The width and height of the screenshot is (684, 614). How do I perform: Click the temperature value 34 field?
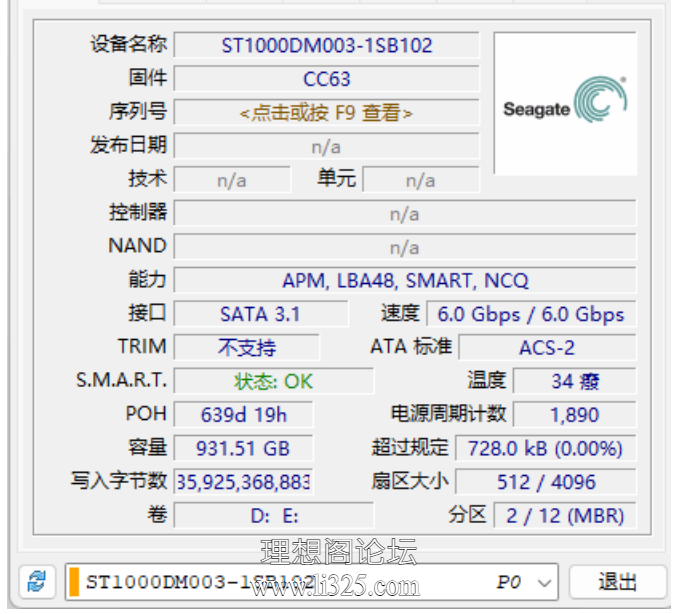[x=575, y=381]
